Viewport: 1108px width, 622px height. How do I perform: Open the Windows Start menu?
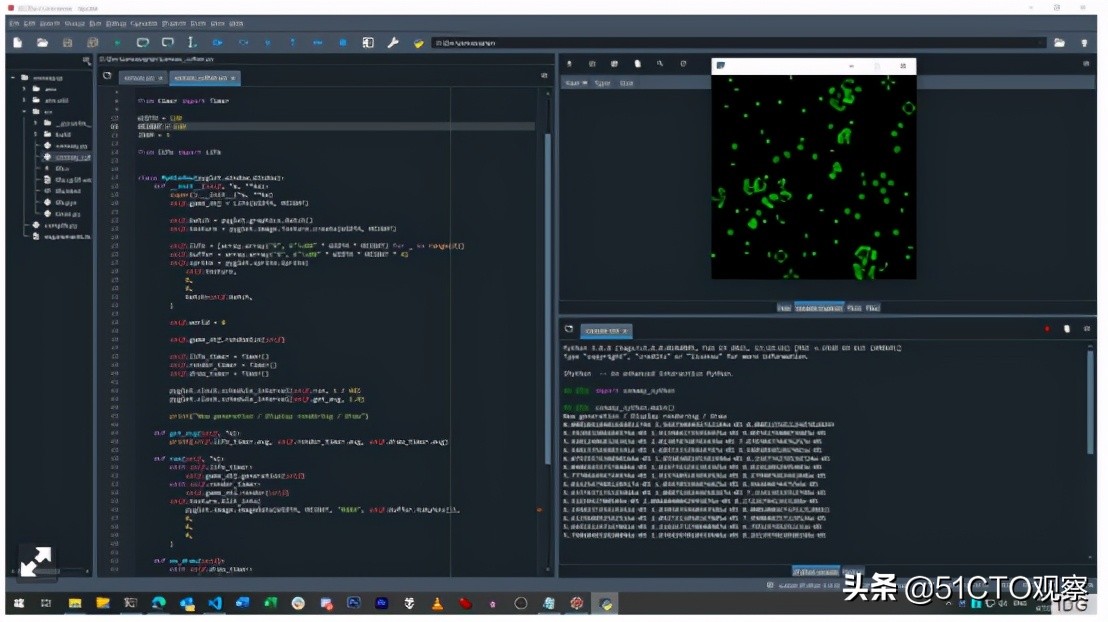point(19,603)
